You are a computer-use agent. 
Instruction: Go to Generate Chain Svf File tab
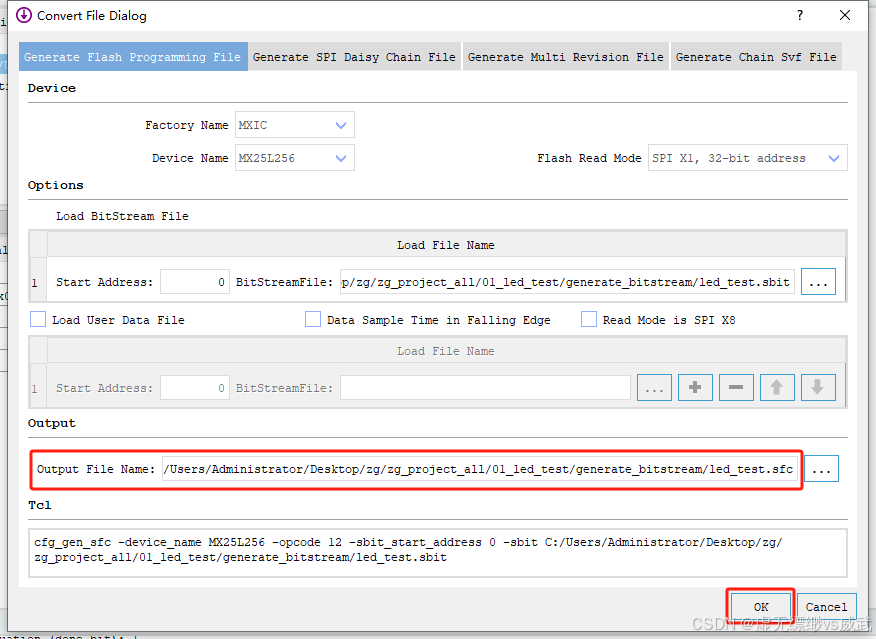(x=756, y=57)
